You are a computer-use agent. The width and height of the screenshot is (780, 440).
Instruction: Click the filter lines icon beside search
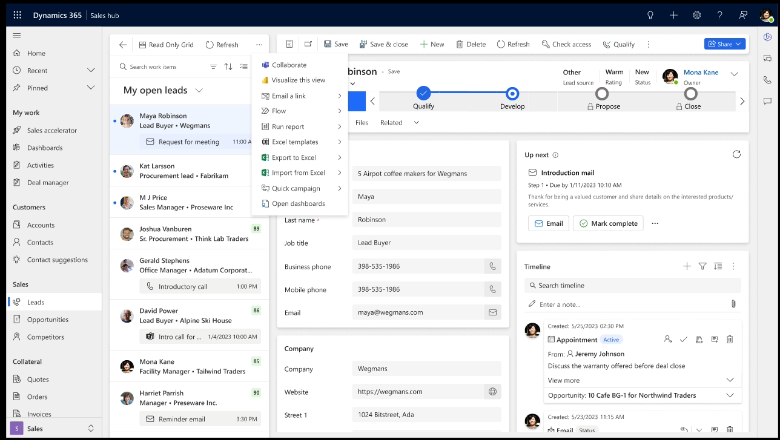click(x=213, y=66)
